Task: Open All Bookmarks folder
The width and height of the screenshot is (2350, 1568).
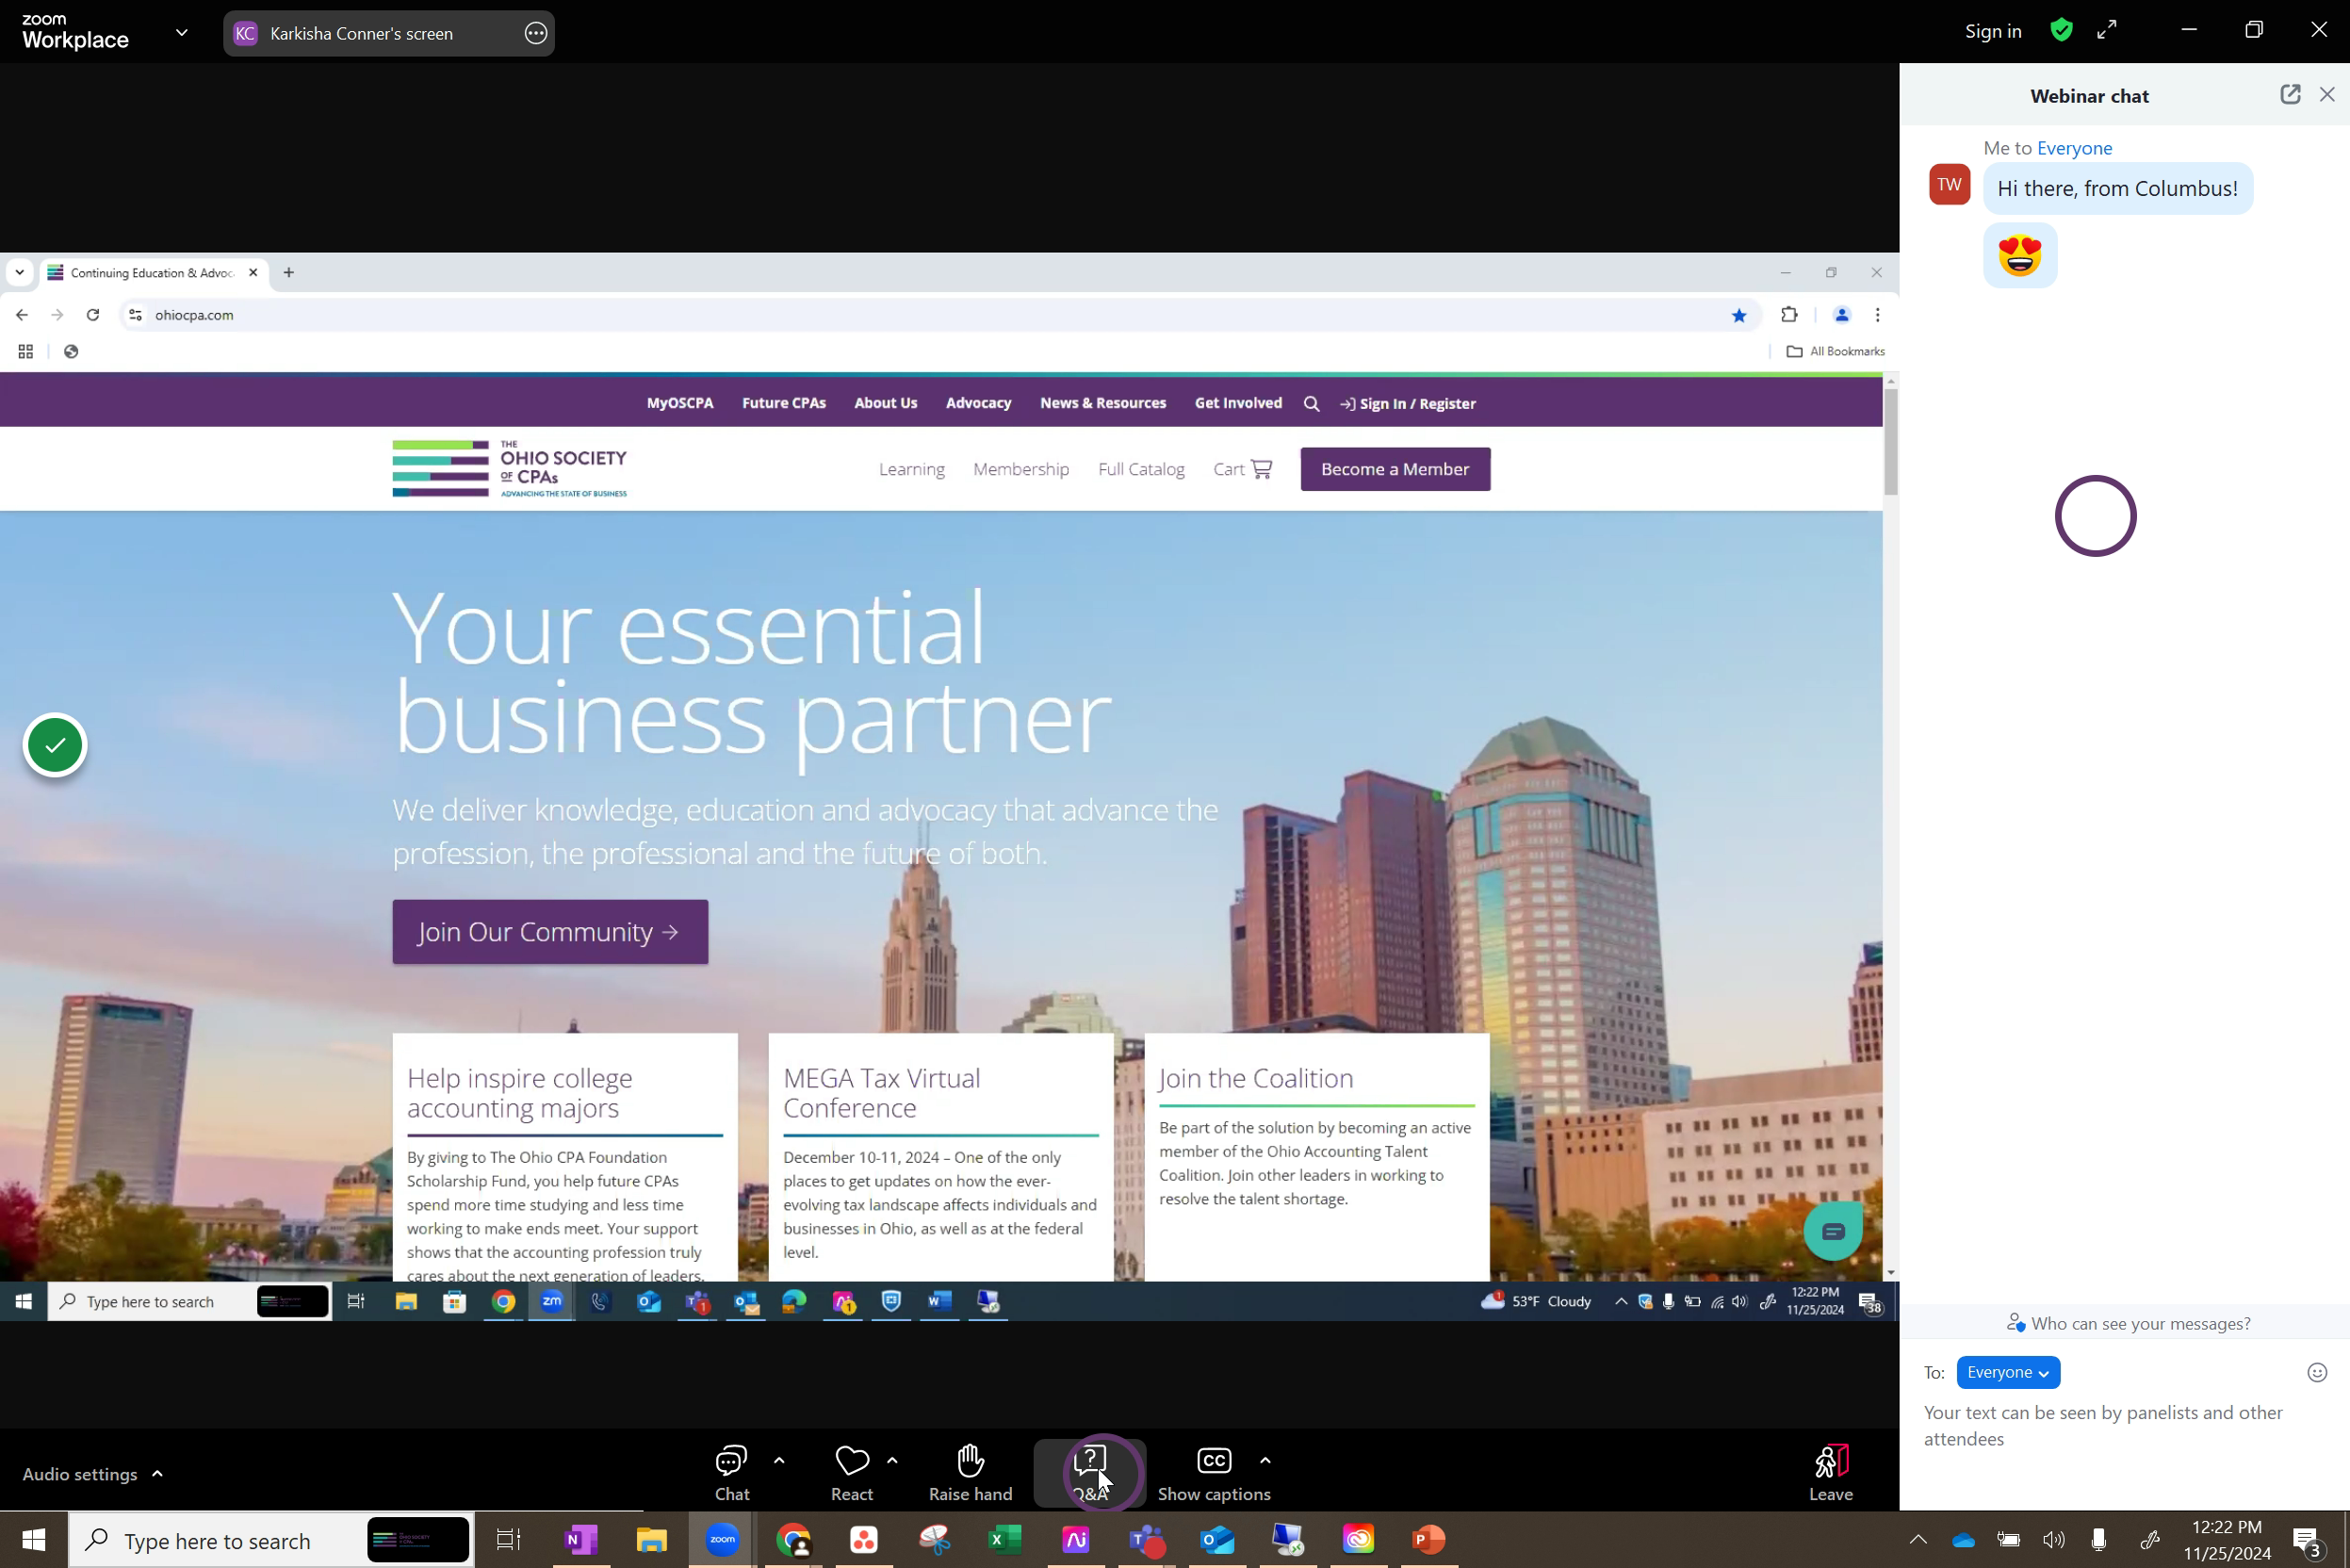Action: click(1836, 351)
